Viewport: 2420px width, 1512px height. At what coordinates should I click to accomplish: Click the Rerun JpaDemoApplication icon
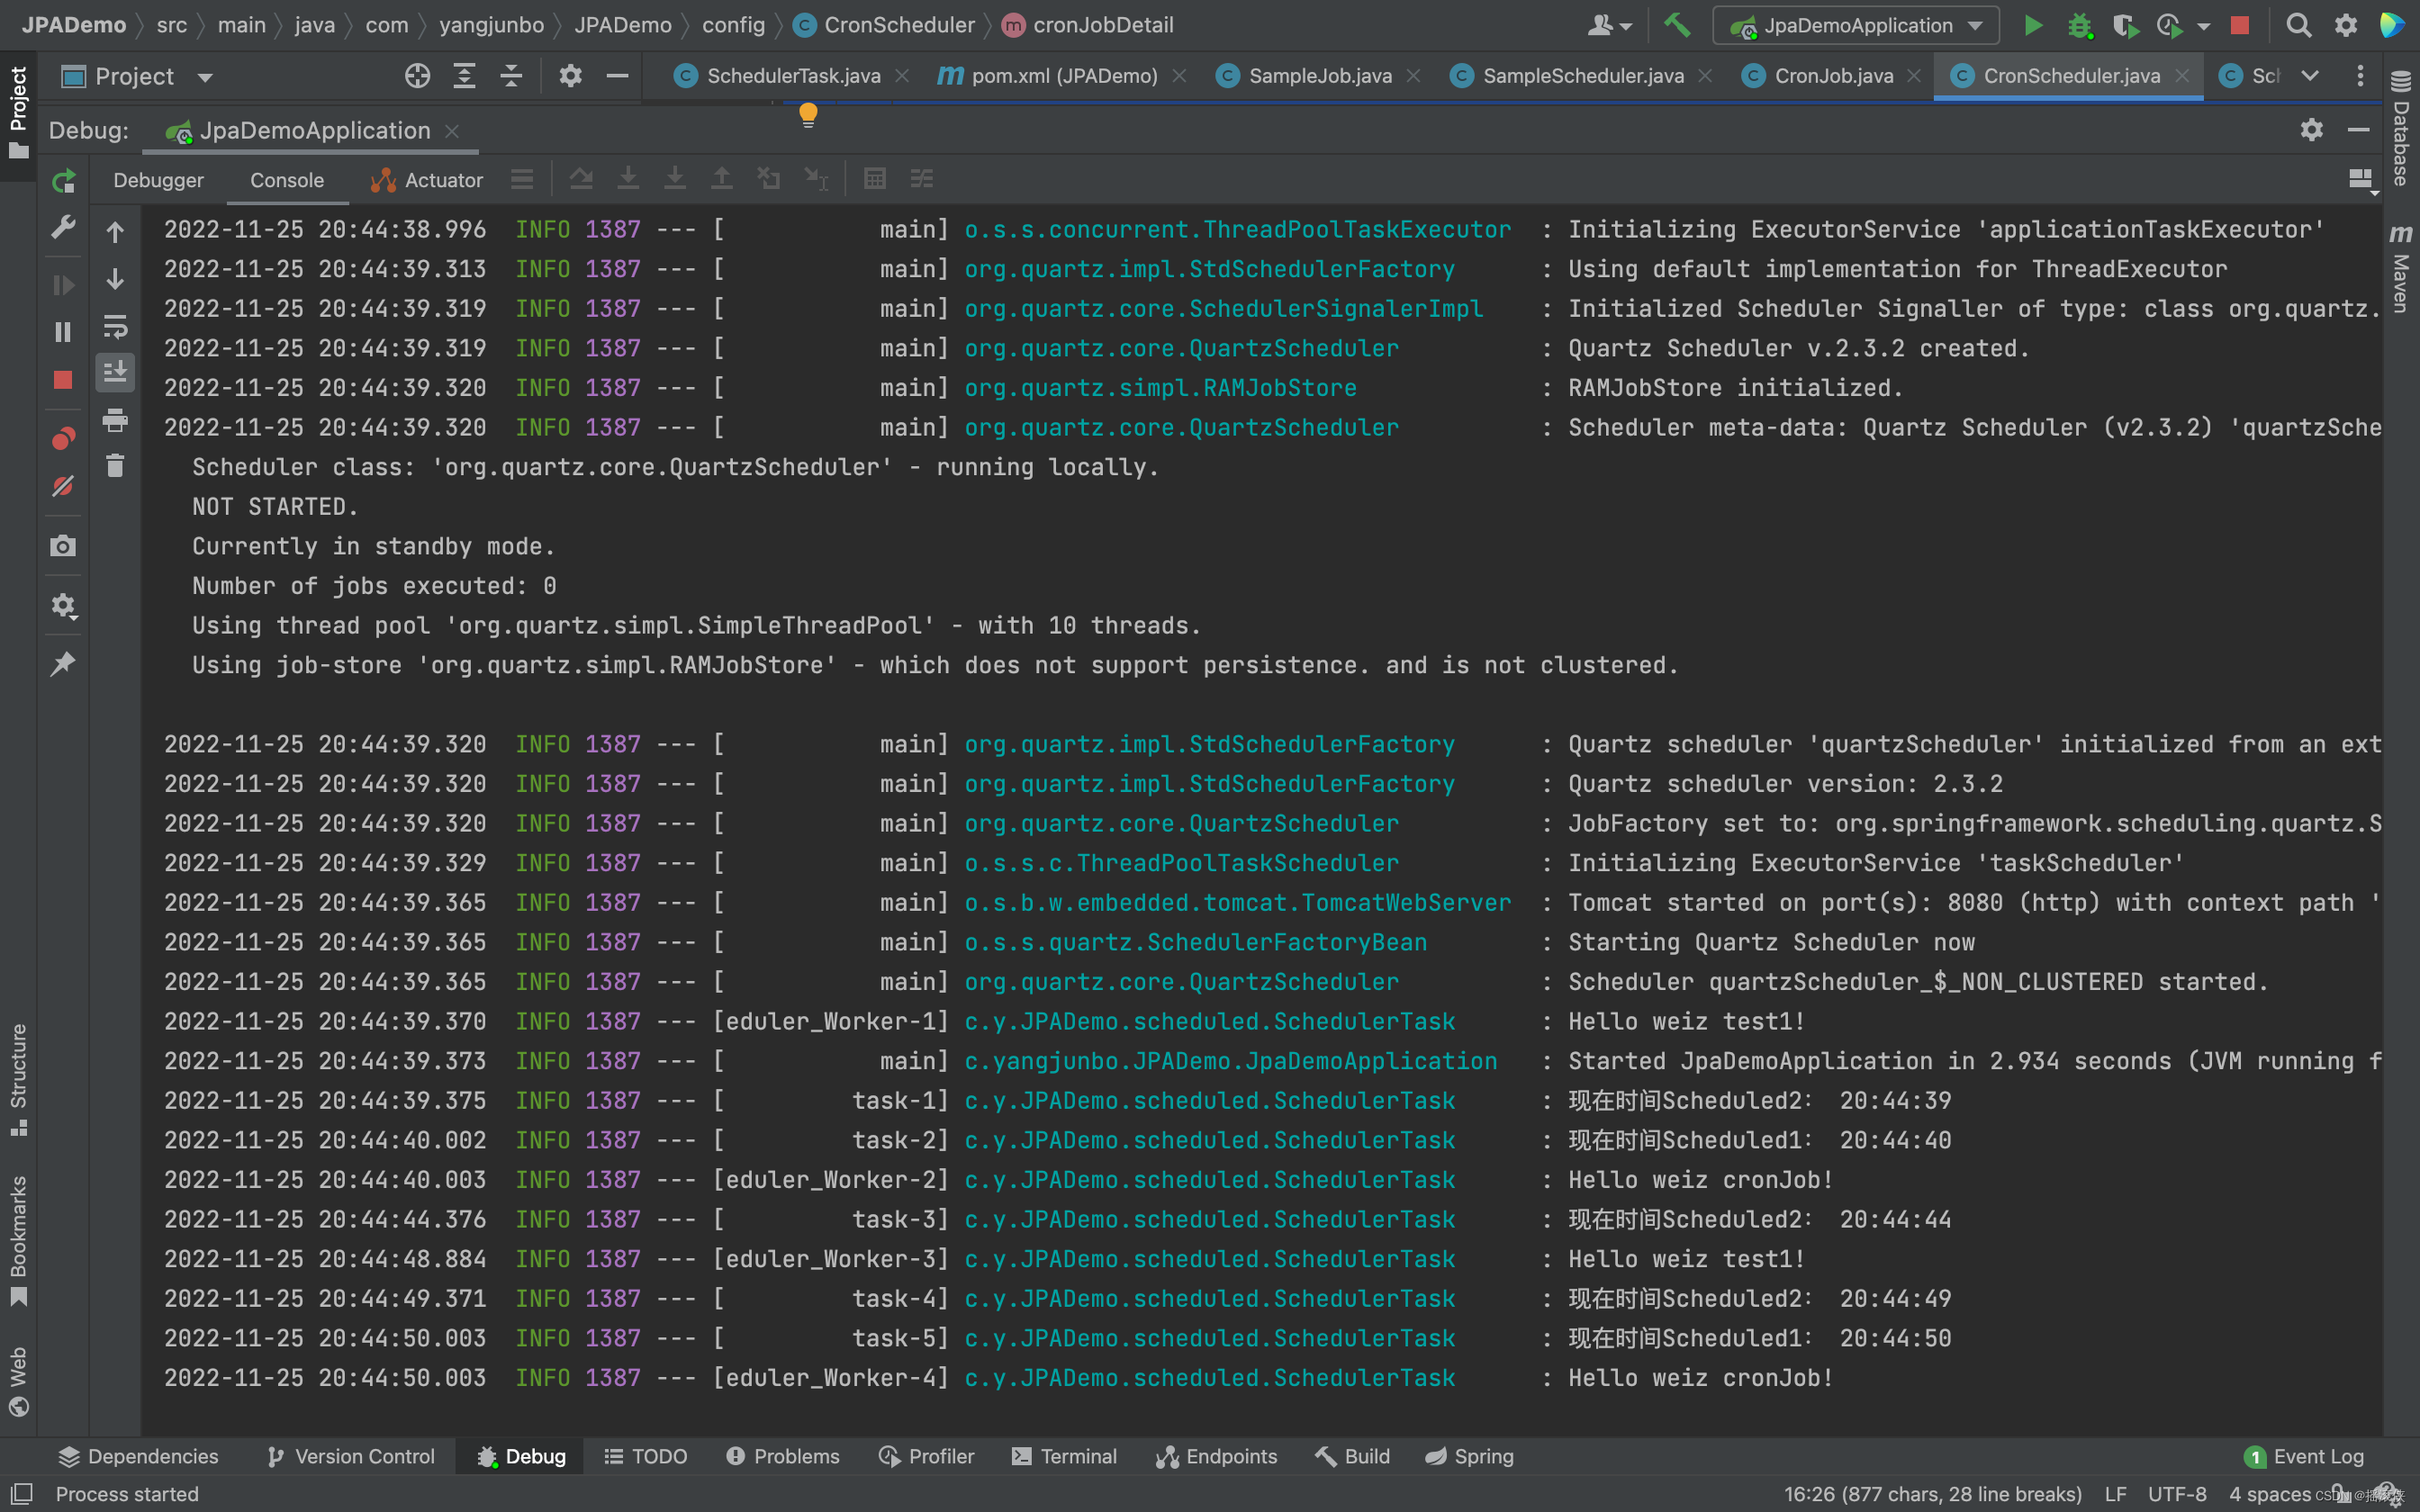63,181
